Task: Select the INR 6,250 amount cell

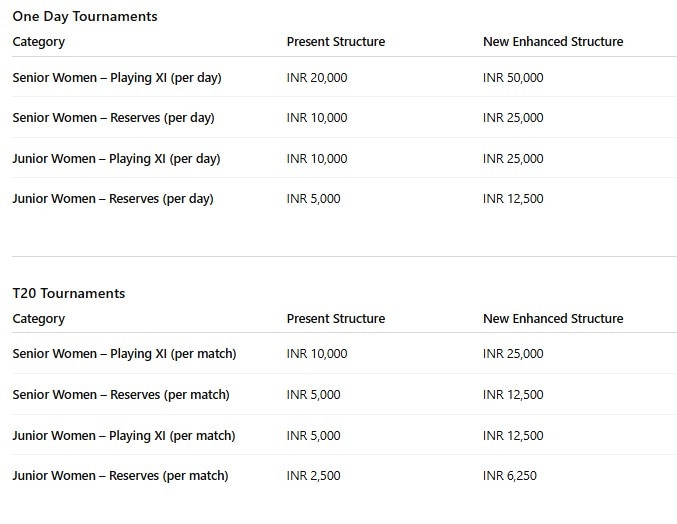Action: 510,476
